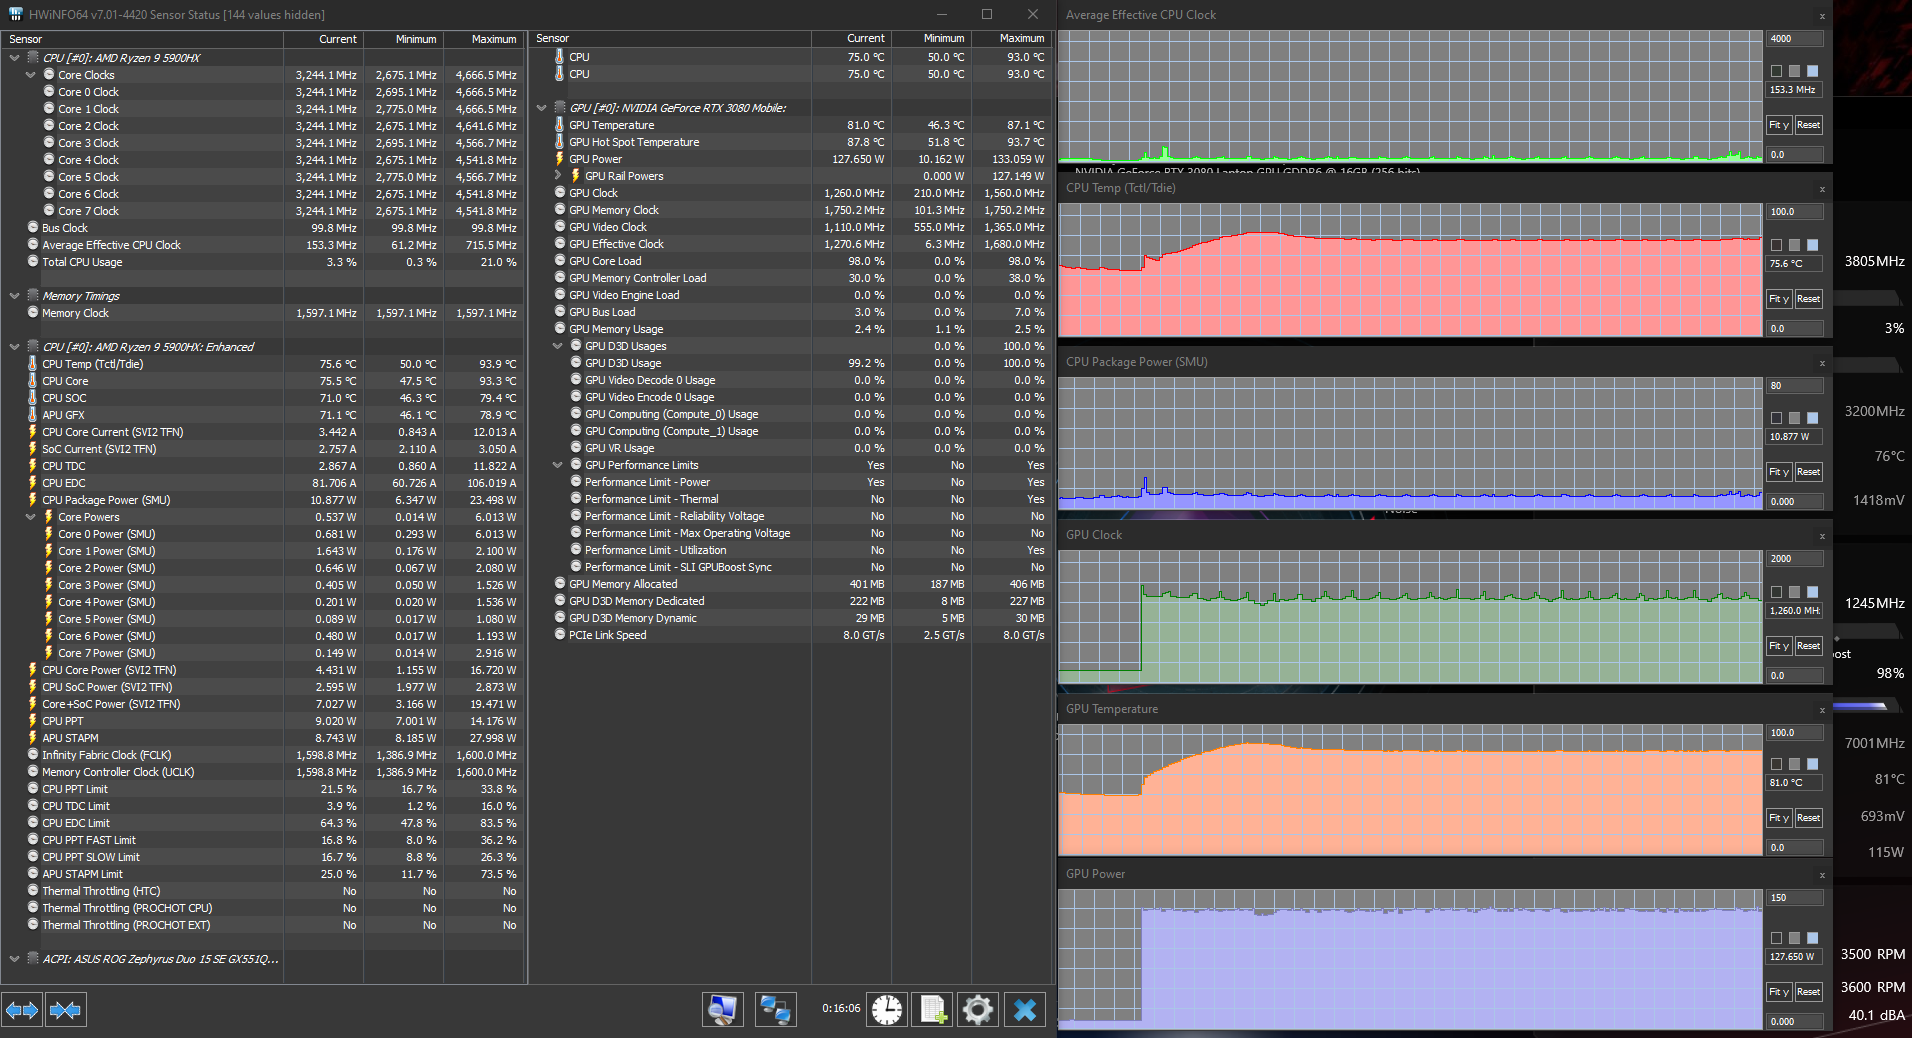Viewport: 1912px width, 1038px height.
Task: Pick the light blue swatch in GPU Clock graph
Action: pos(1812,592)
